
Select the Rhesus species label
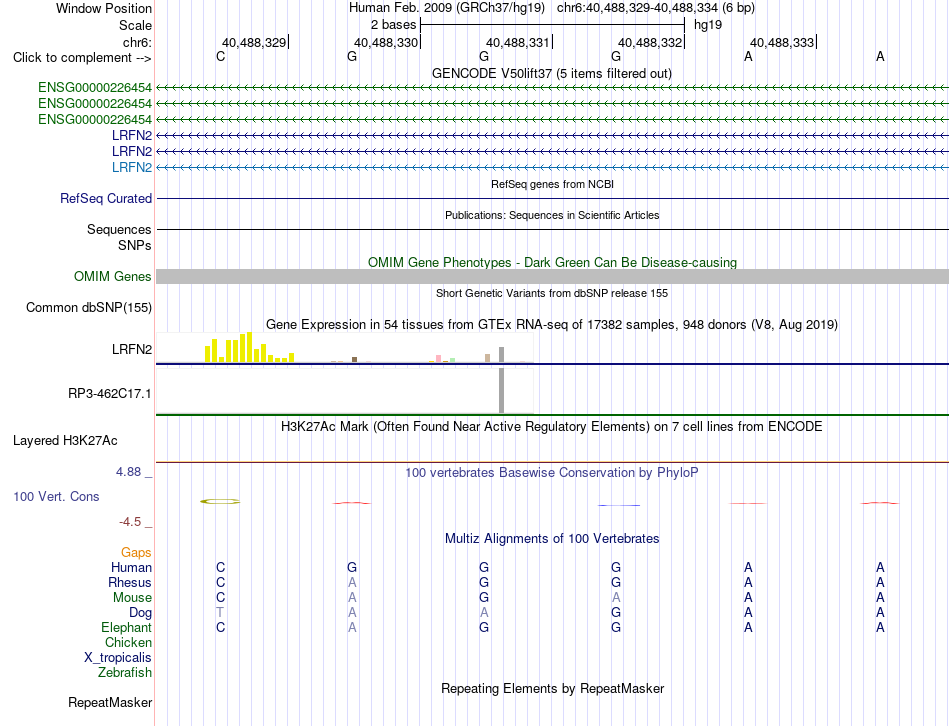pyautogui.click(x=130, y=582)
